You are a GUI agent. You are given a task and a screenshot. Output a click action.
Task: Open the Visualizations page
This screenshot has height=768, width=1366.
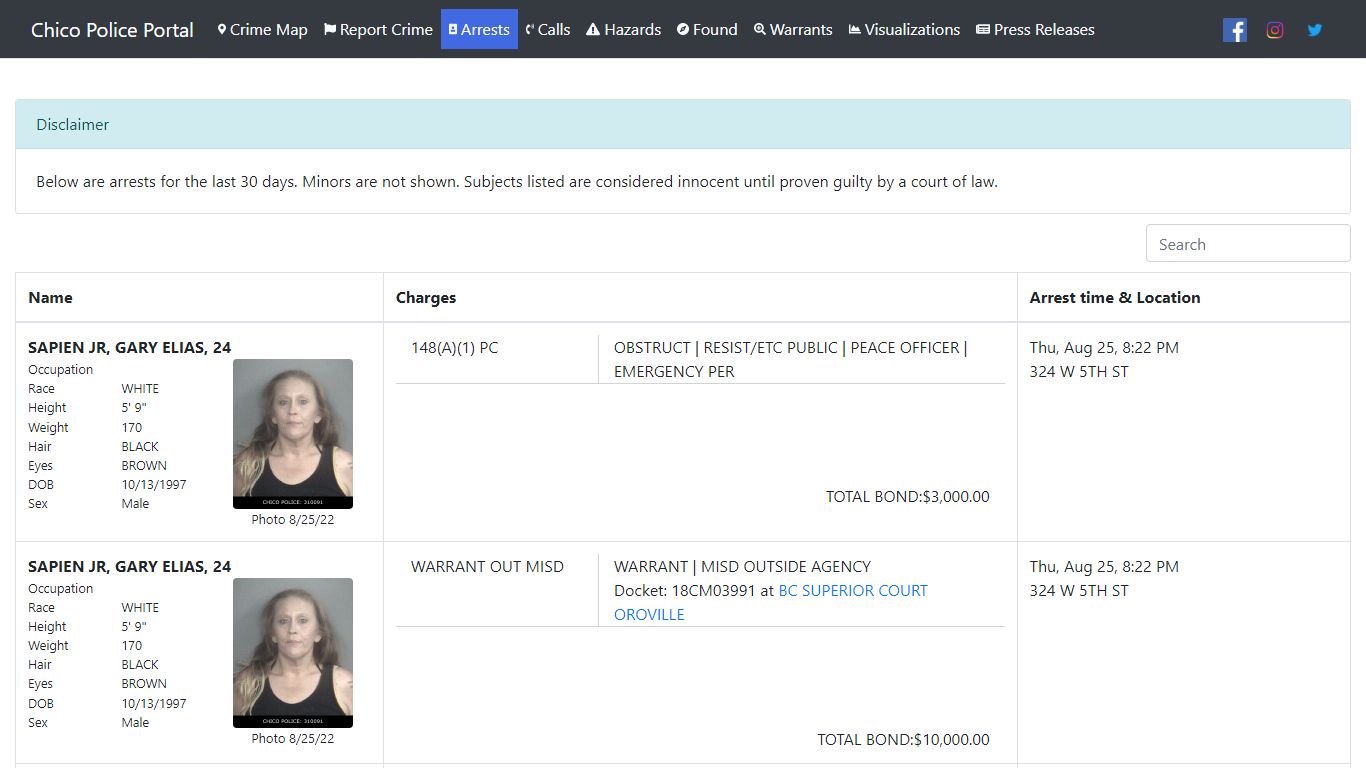point(904,29)
